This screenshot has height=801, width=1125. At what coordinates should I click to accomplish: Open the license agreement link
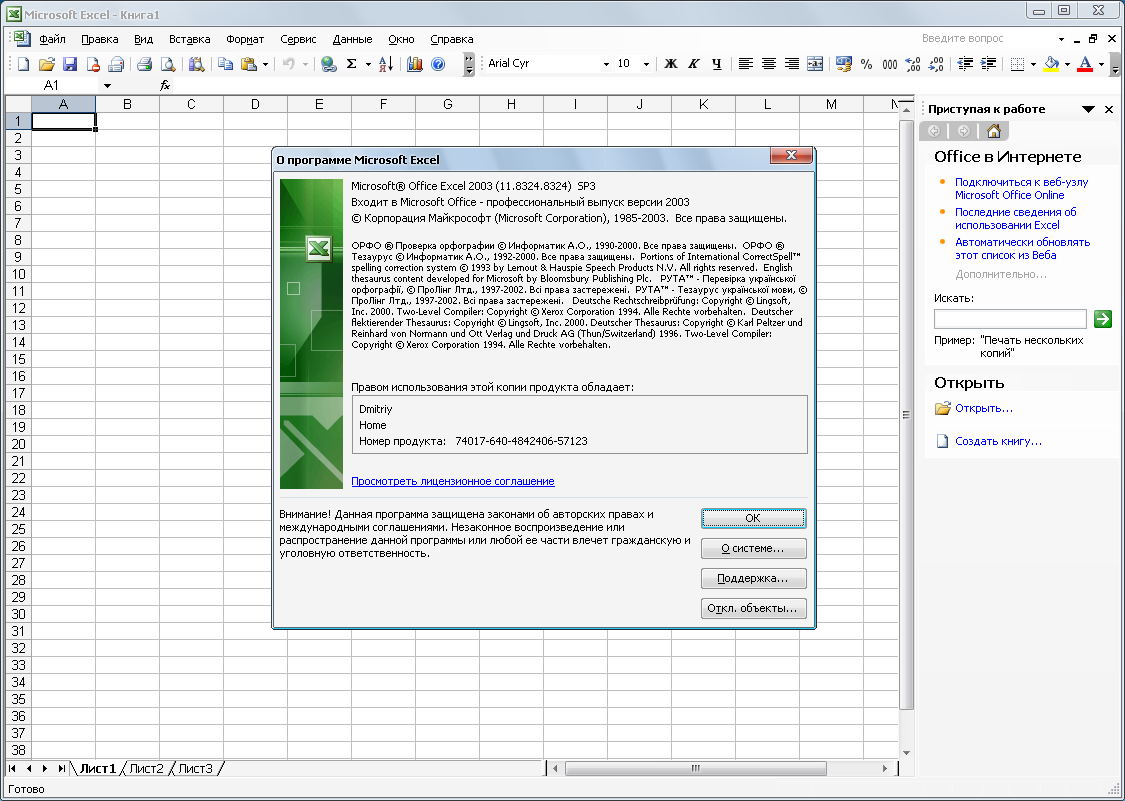[452, 481]
